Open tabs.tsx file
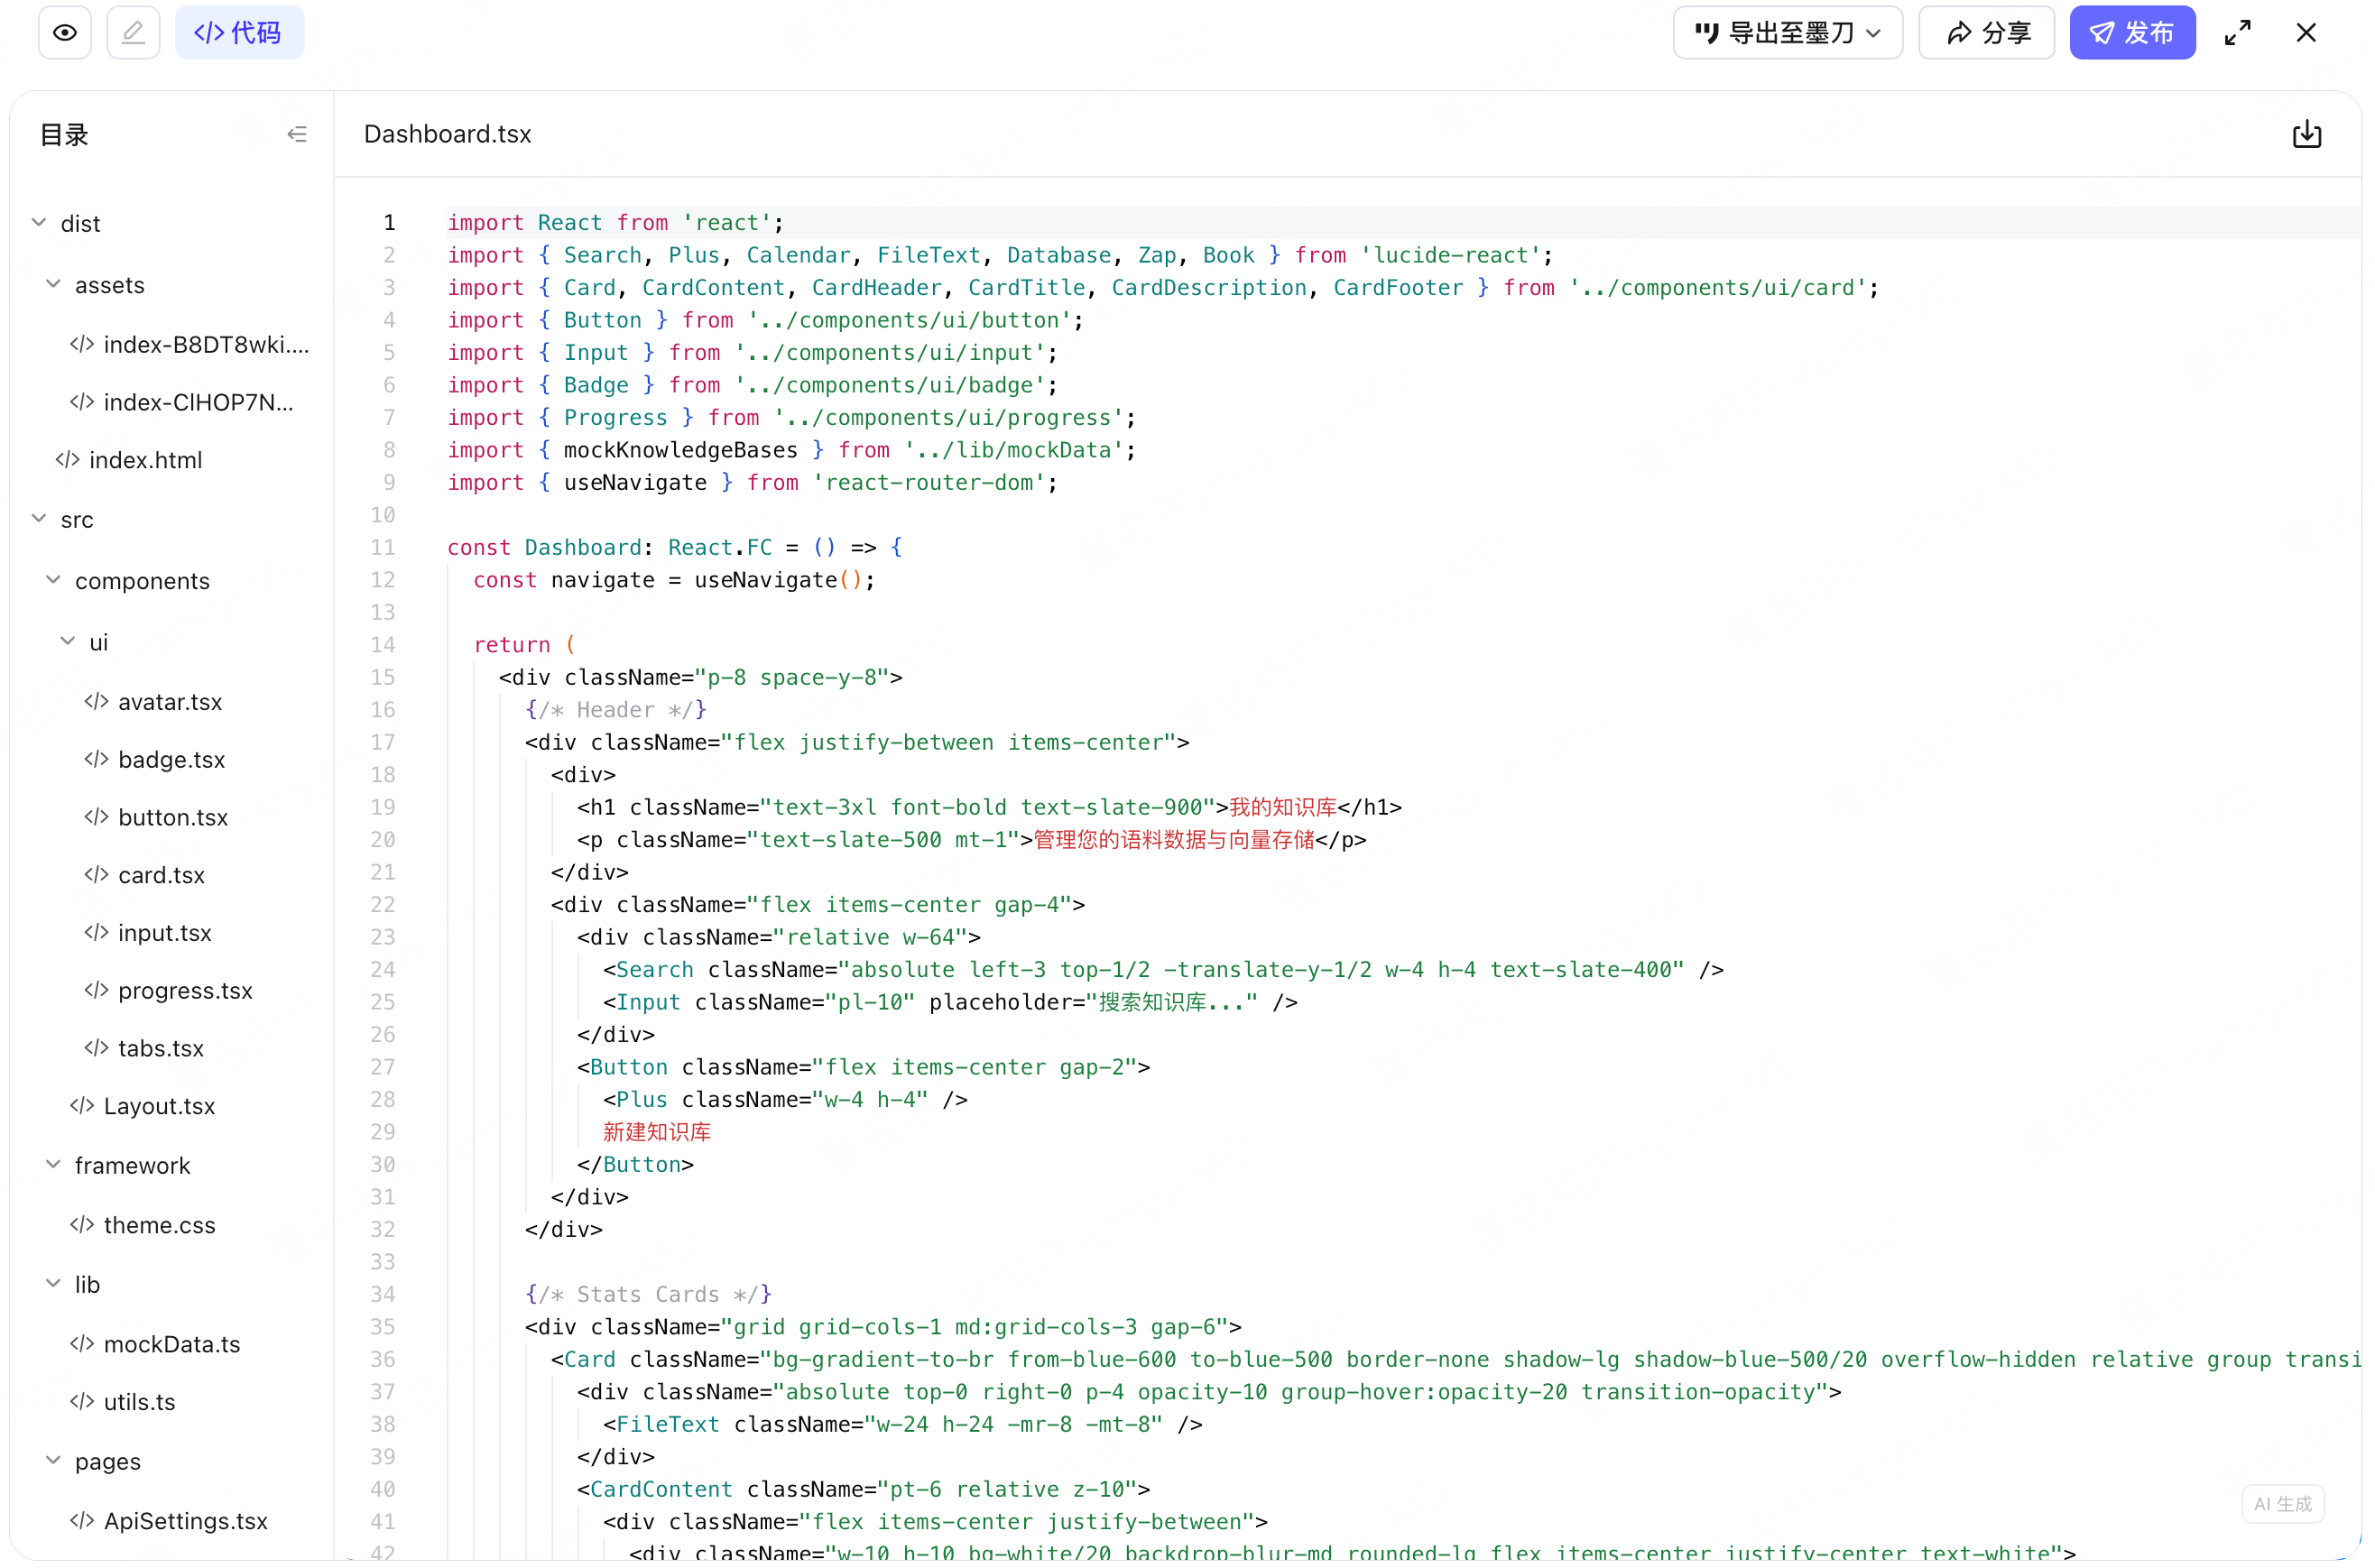2375x1568 pixels. [x=144, y=1049]
